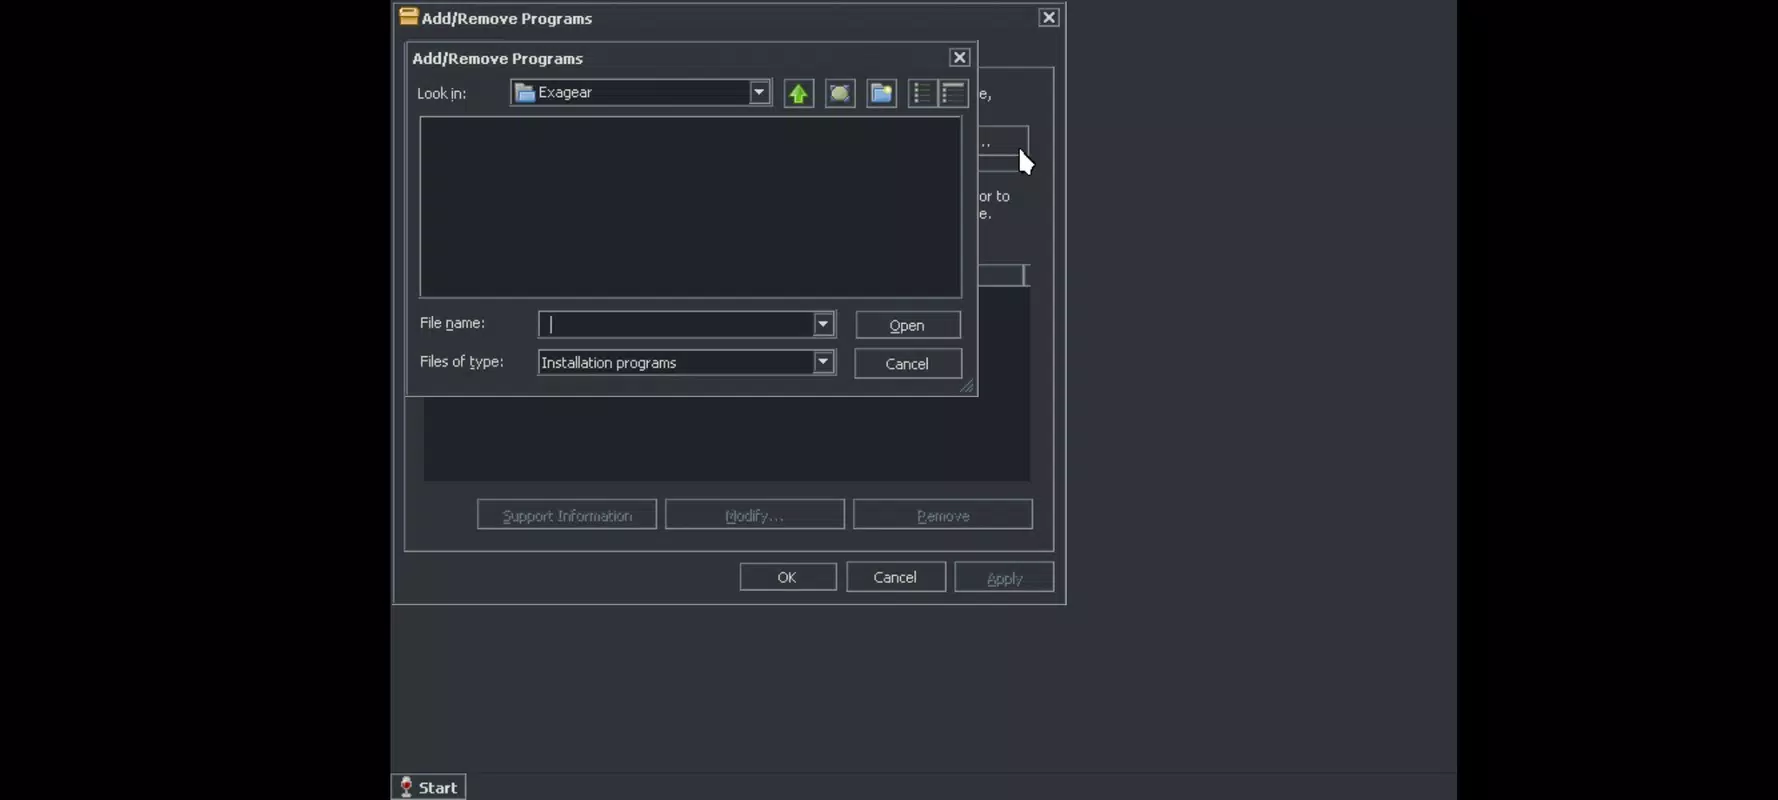Go up one folder level with green arrow
Screen dimensions: 1778x800
pos(798,93)
